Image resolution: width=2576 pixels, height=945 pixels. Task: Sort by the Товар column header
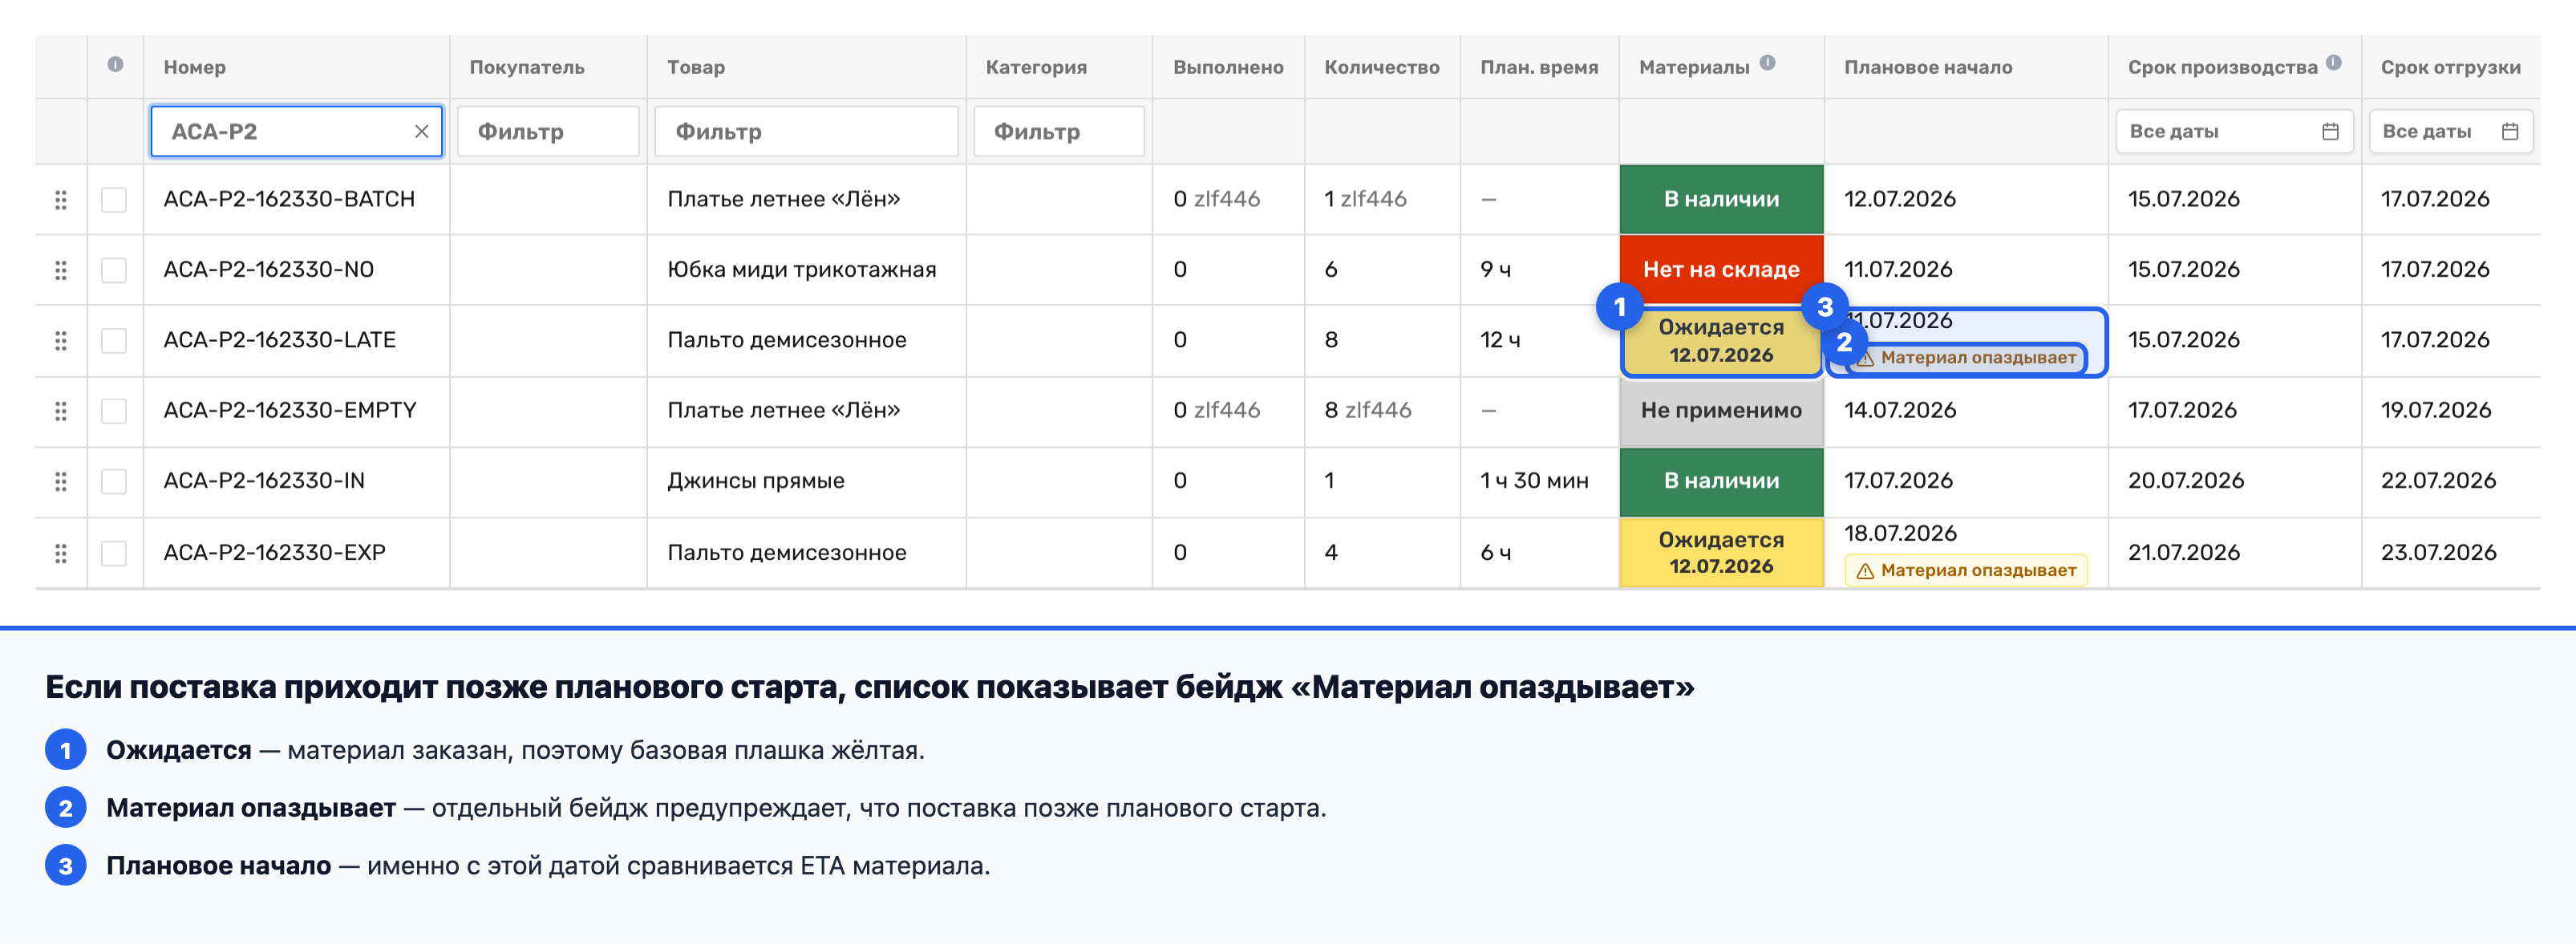point(696,67)
